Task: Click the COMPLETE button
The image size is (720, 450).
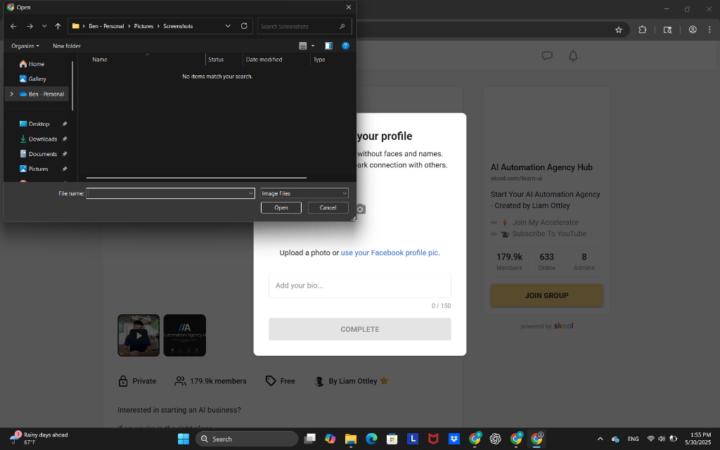Action: 360,329
